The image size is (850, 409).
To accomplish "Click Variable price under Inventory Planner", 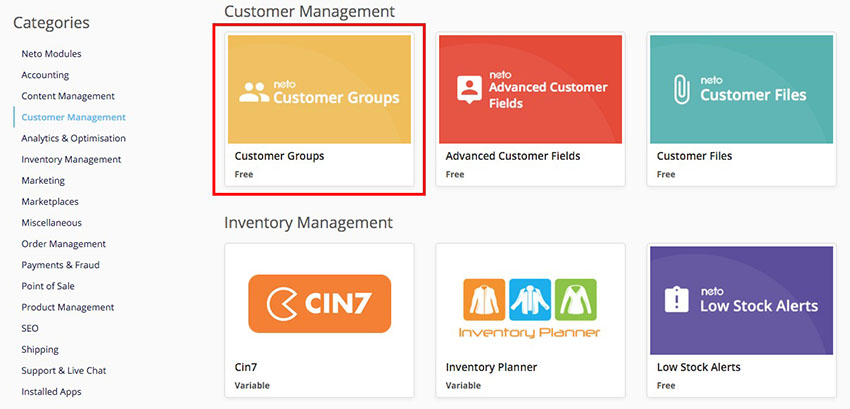I will click(x=463, y=386).
